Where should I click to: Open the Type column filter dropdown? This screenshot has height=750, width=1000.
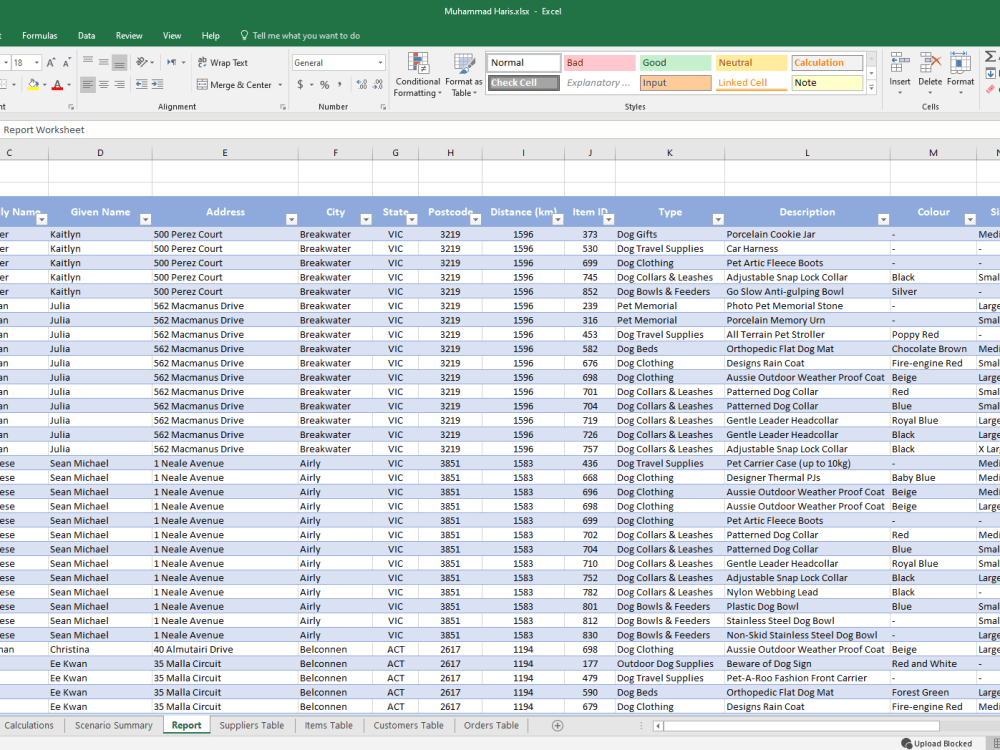[717, 219]
